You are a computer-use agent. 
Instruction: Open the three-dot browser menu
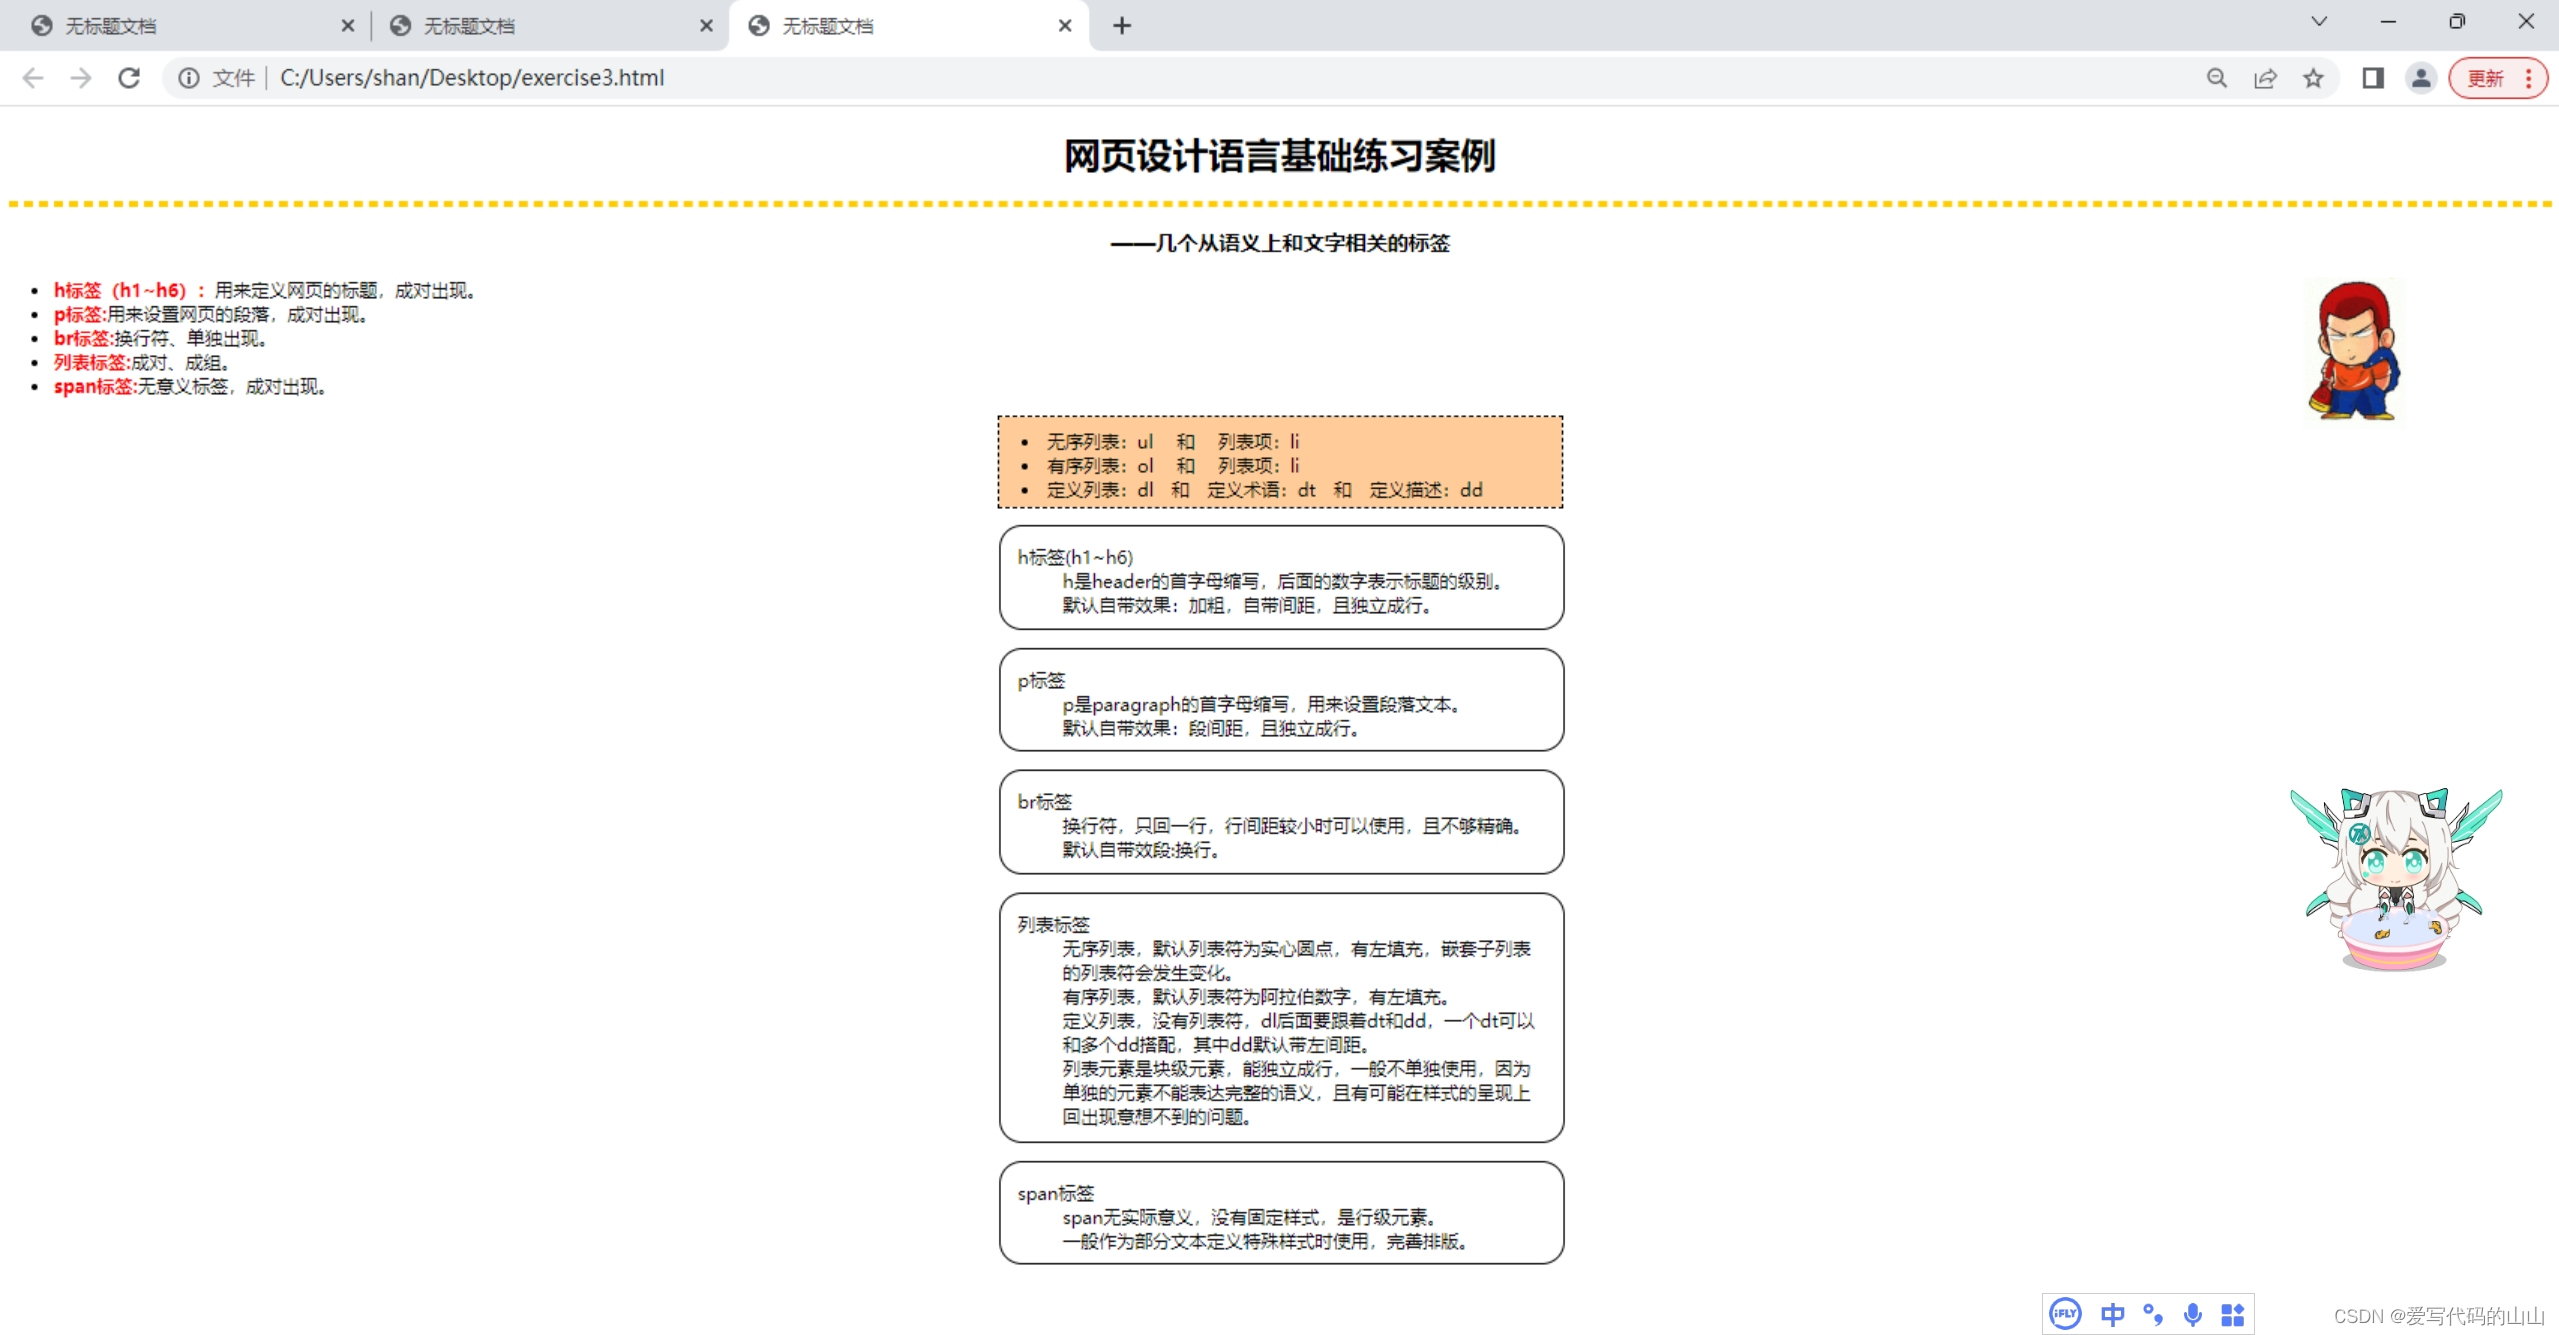pyautogui.click(x=2529, y=78)
